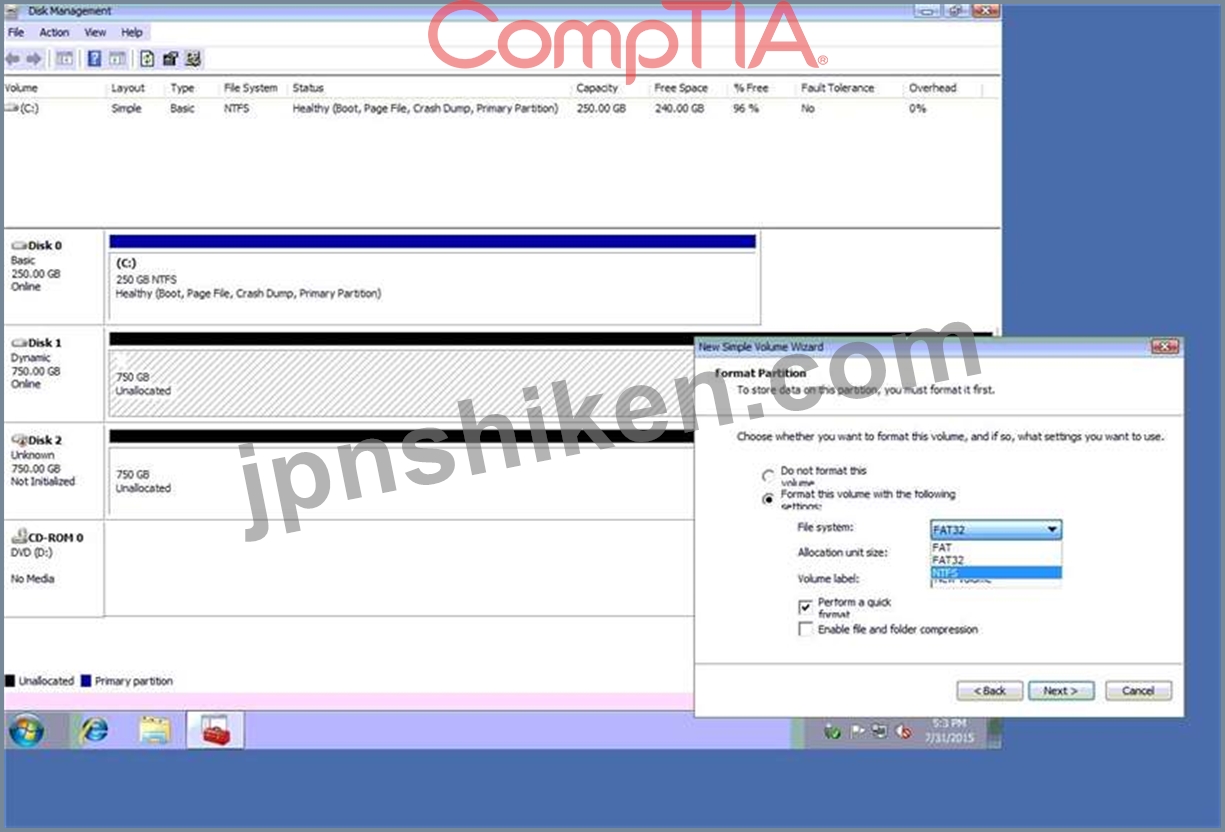Cancel the New Simple Volume Wizard
The width and height of the screenshot is (1225, 832).
1138,691
